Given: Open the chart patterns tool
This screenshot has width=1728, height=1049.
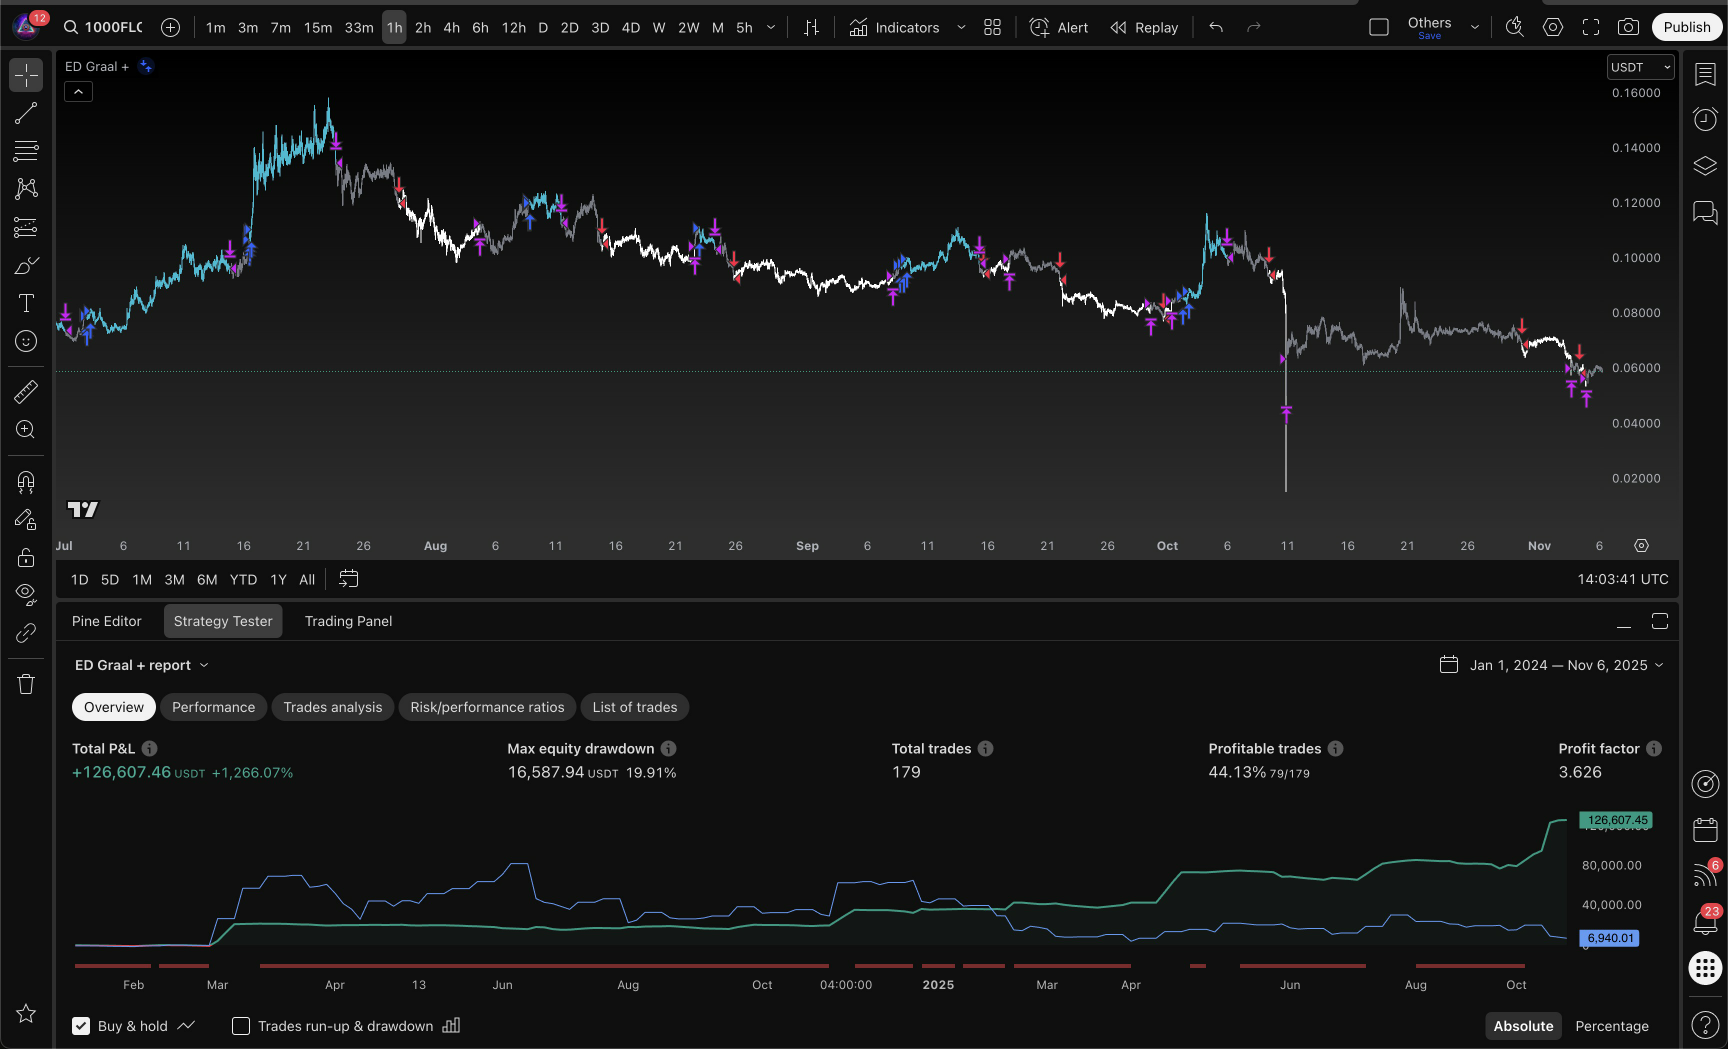Looking at the screenshot, I should tap(26, 189).
